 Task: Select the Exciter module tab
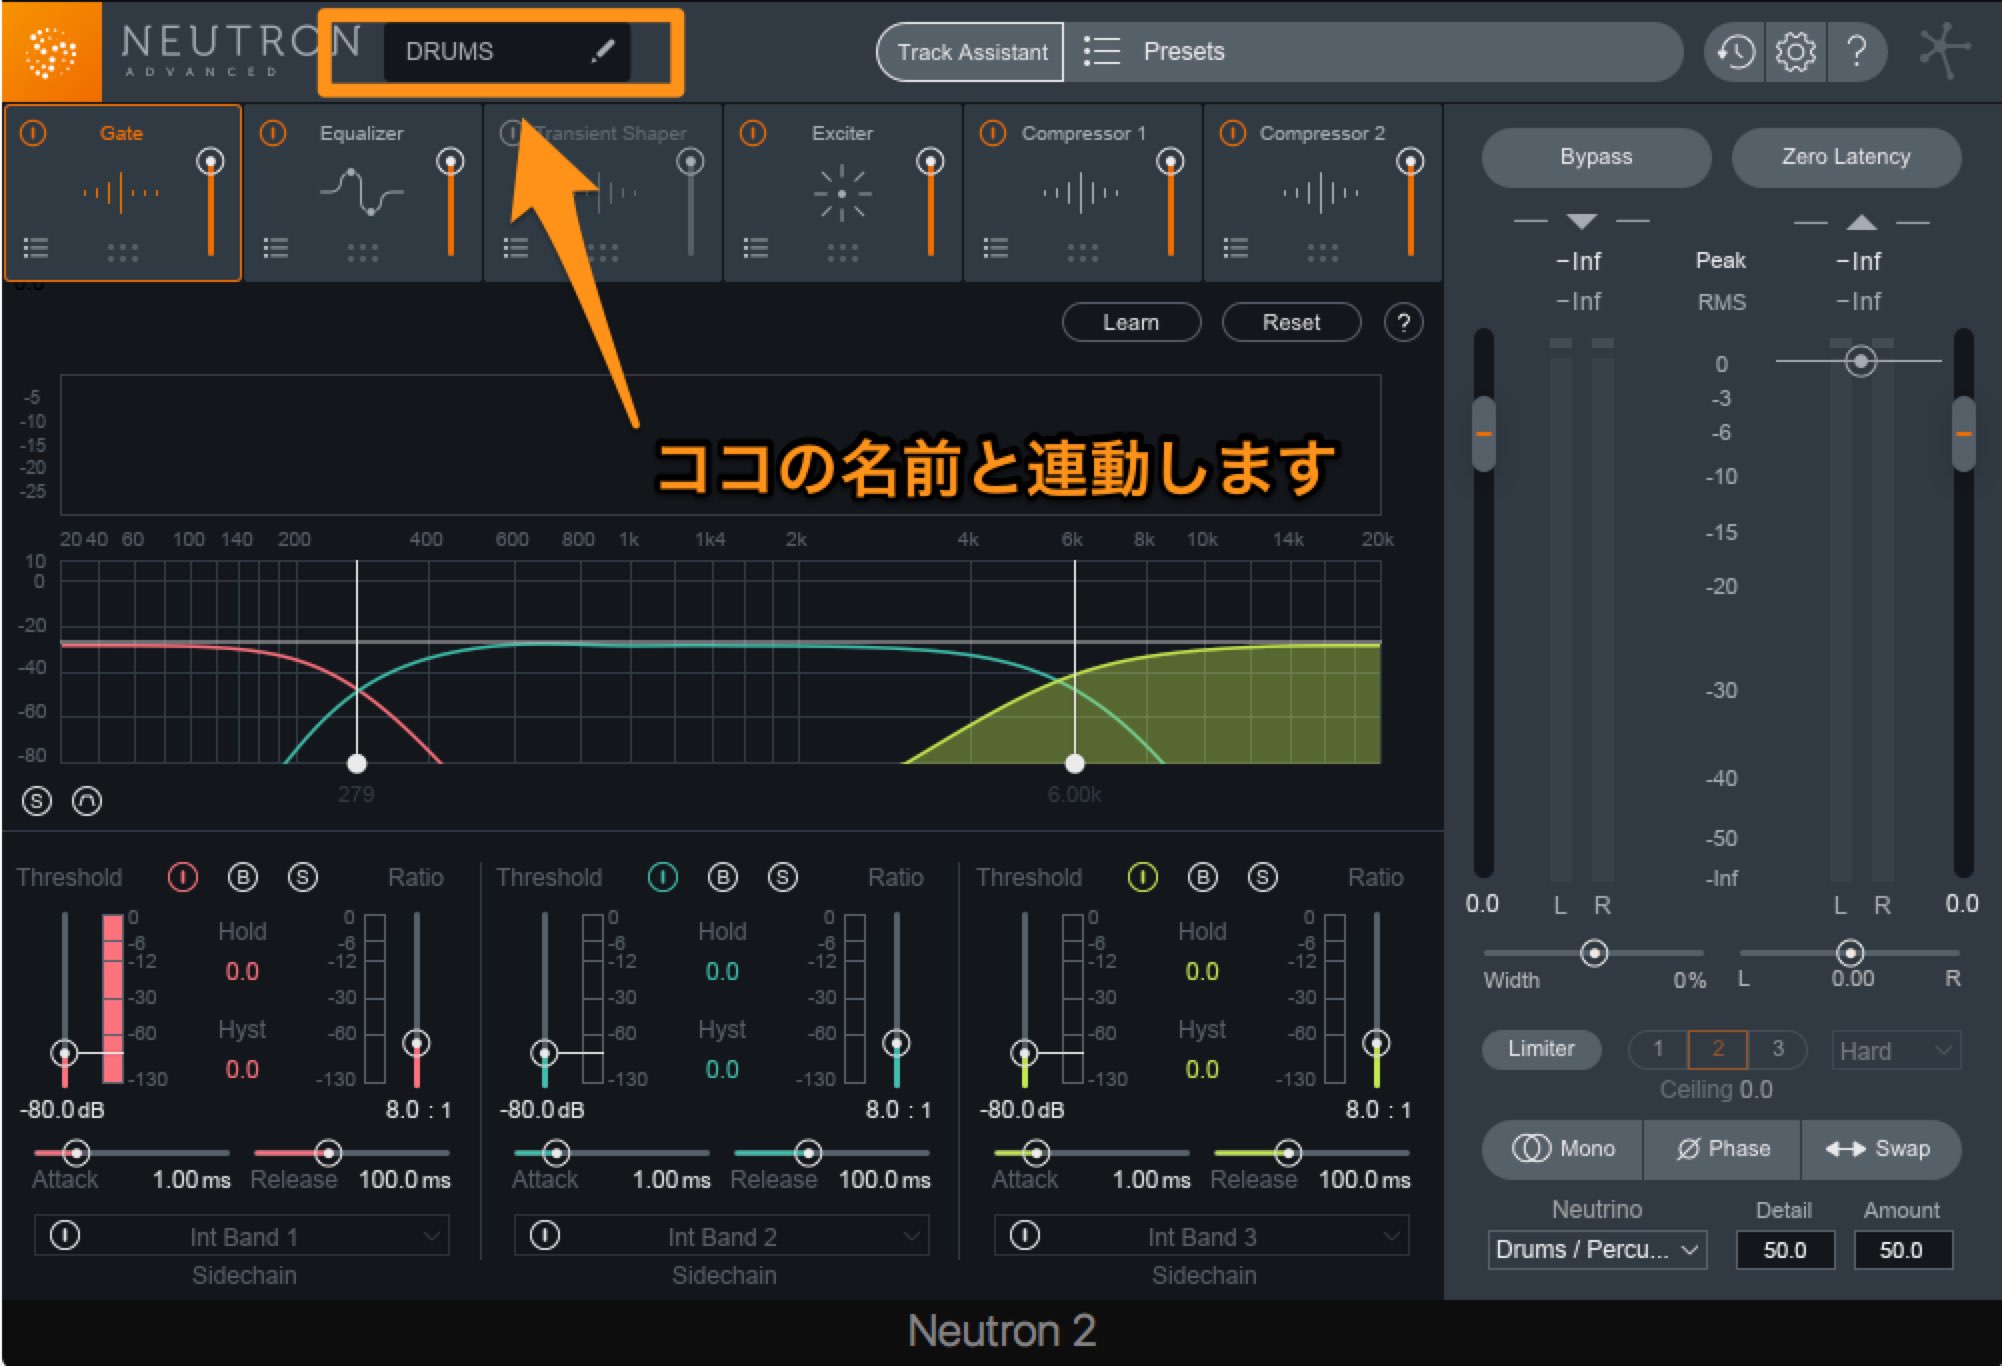[843, 193]
